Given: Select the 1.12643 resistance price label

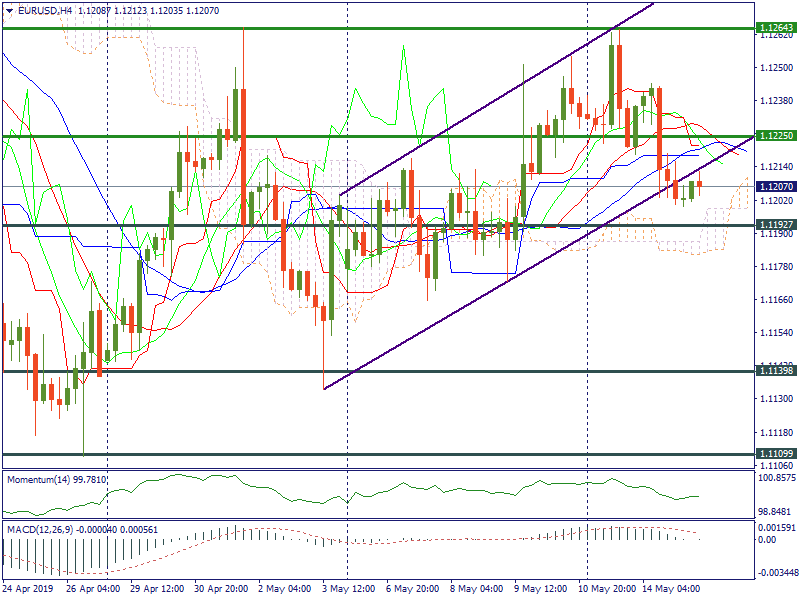Looking at the screenshot, I should (x=776, y=28).
